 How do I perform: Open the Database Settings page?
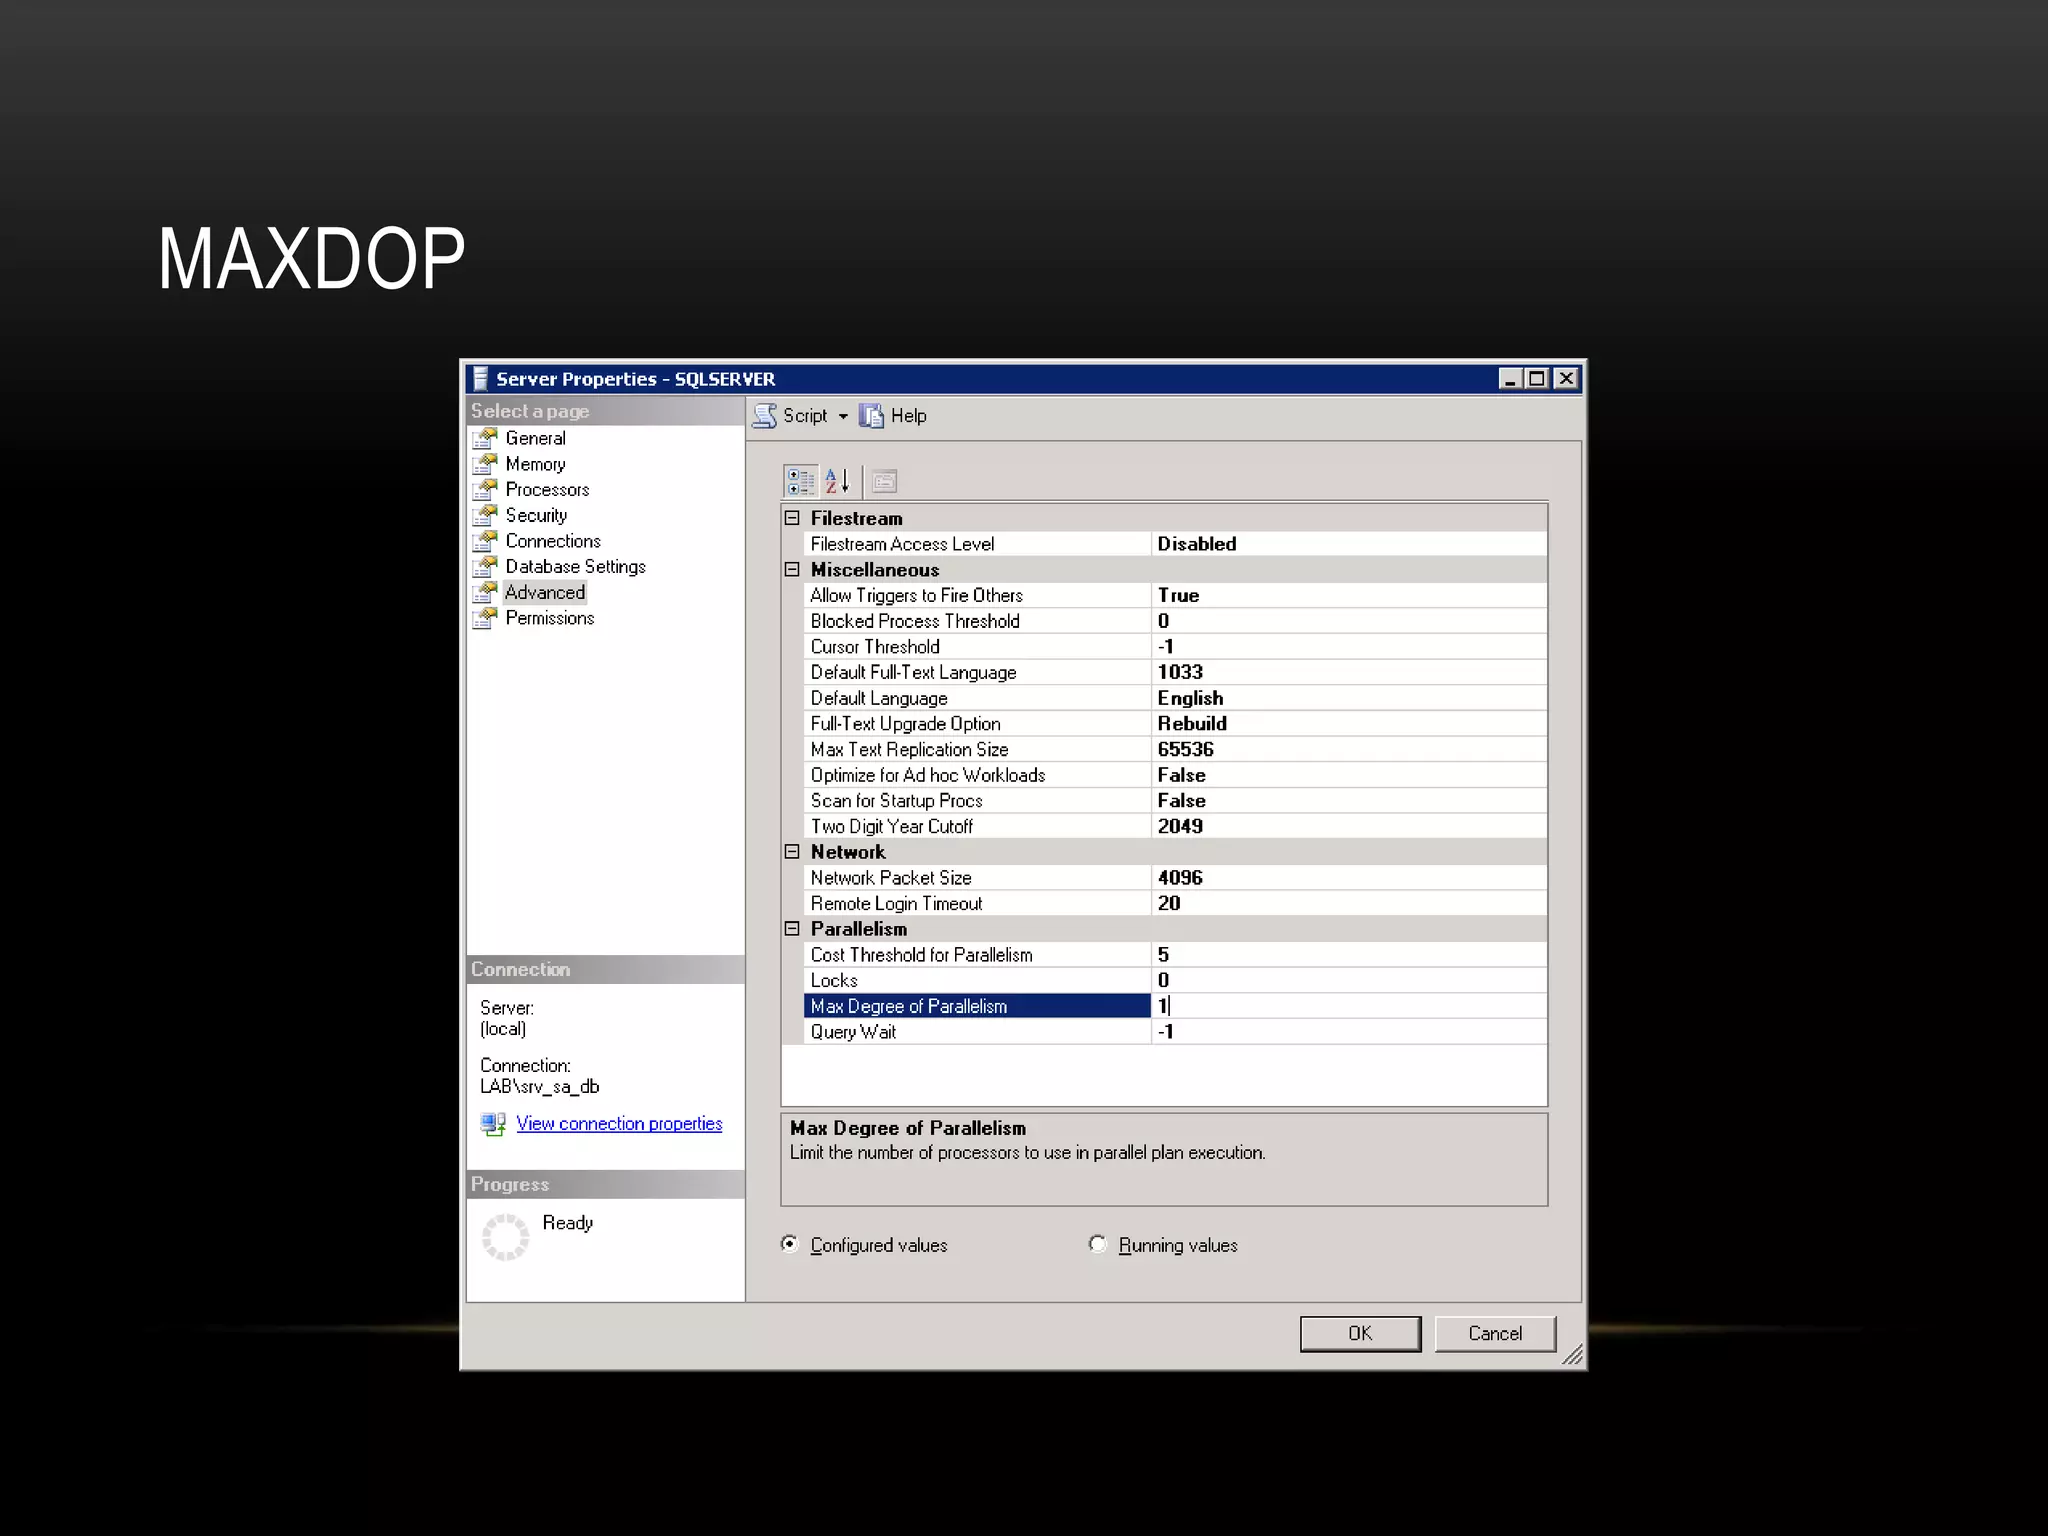coord(575,567)
